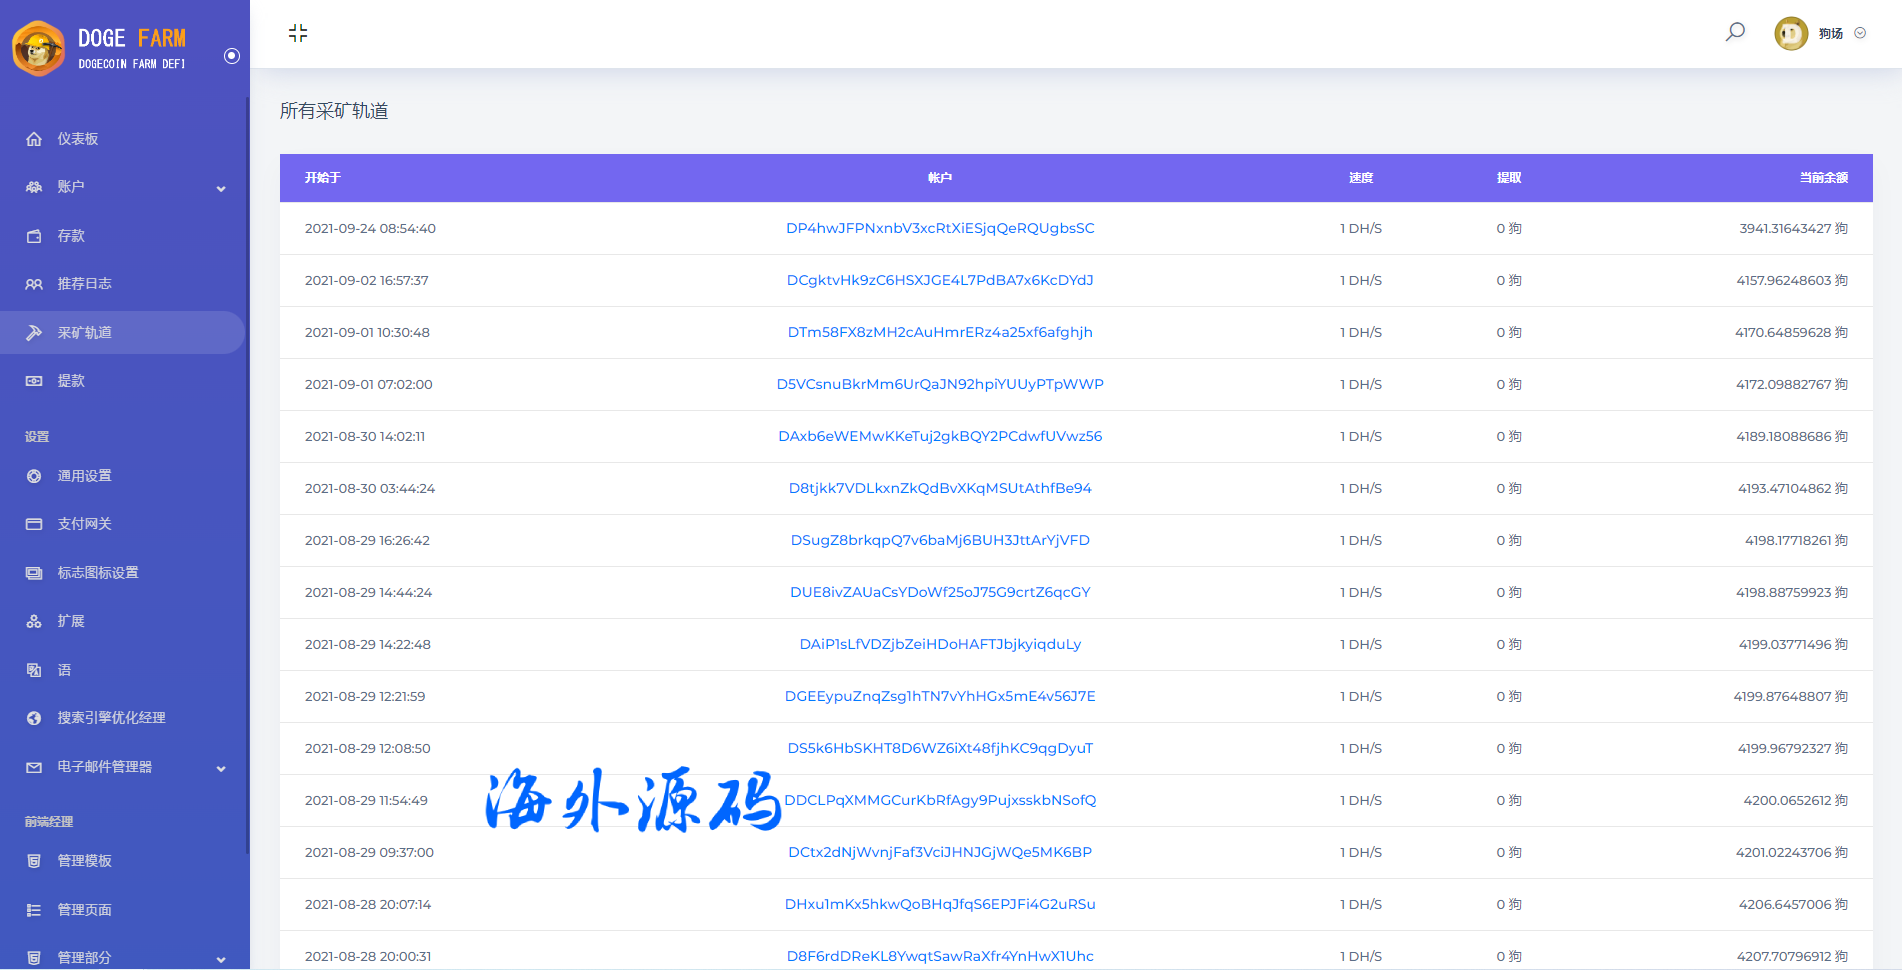The image size is (1902, 970).
Task: Expand the 管理部分 chevron
Action: [221, 959]
